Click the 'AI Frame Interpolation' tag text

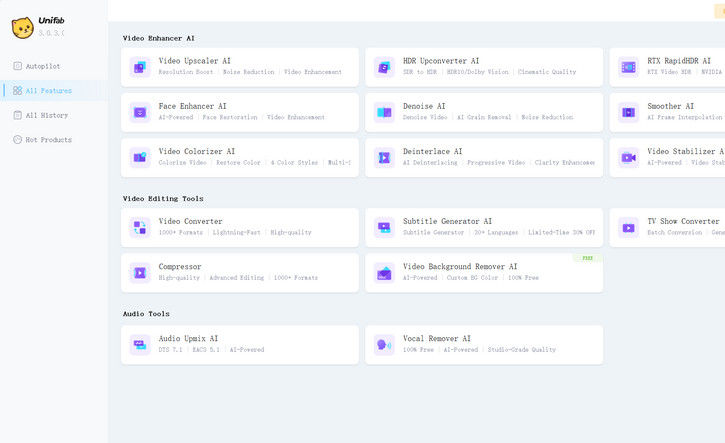[685, 117]
